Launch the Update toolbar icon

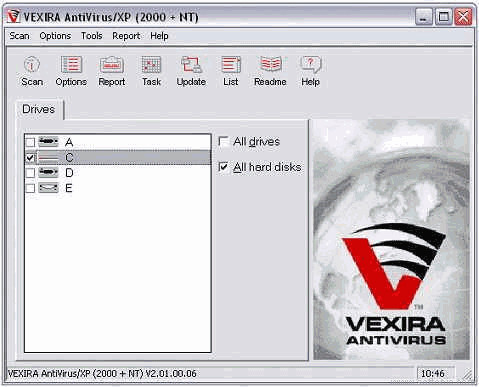coord(191,65)
